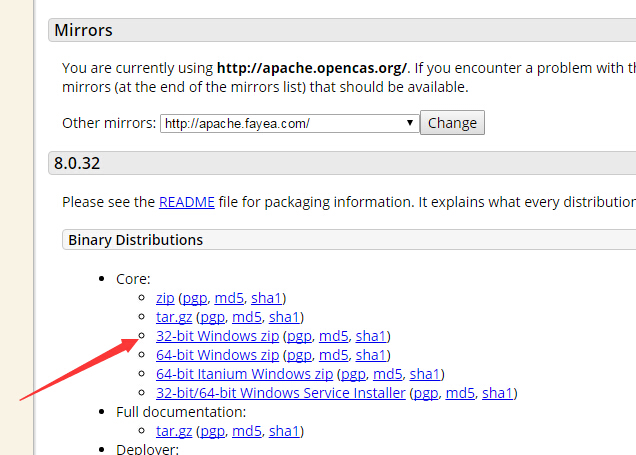
Task: Open the Other mirrors dropdown list
Action: pos(290,123)
